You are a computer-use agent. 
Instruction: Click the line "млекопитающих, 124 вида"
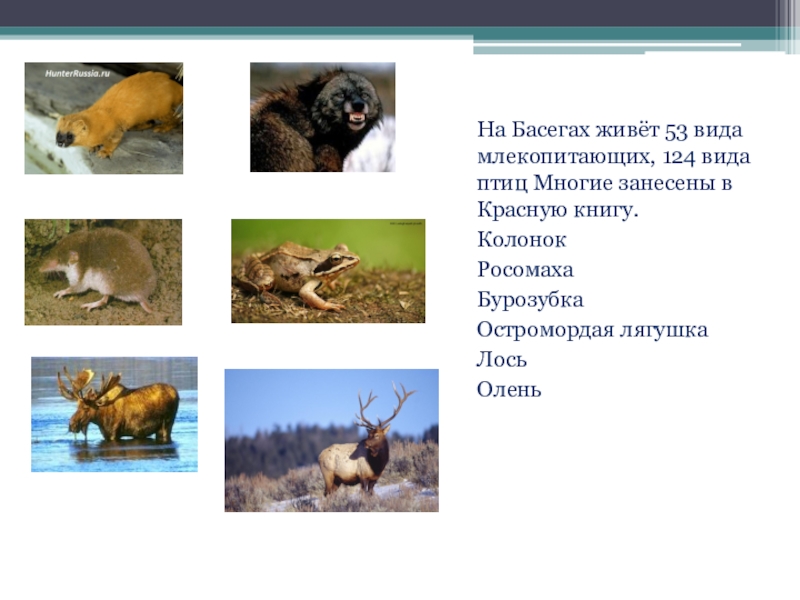(x=614, y=157)
